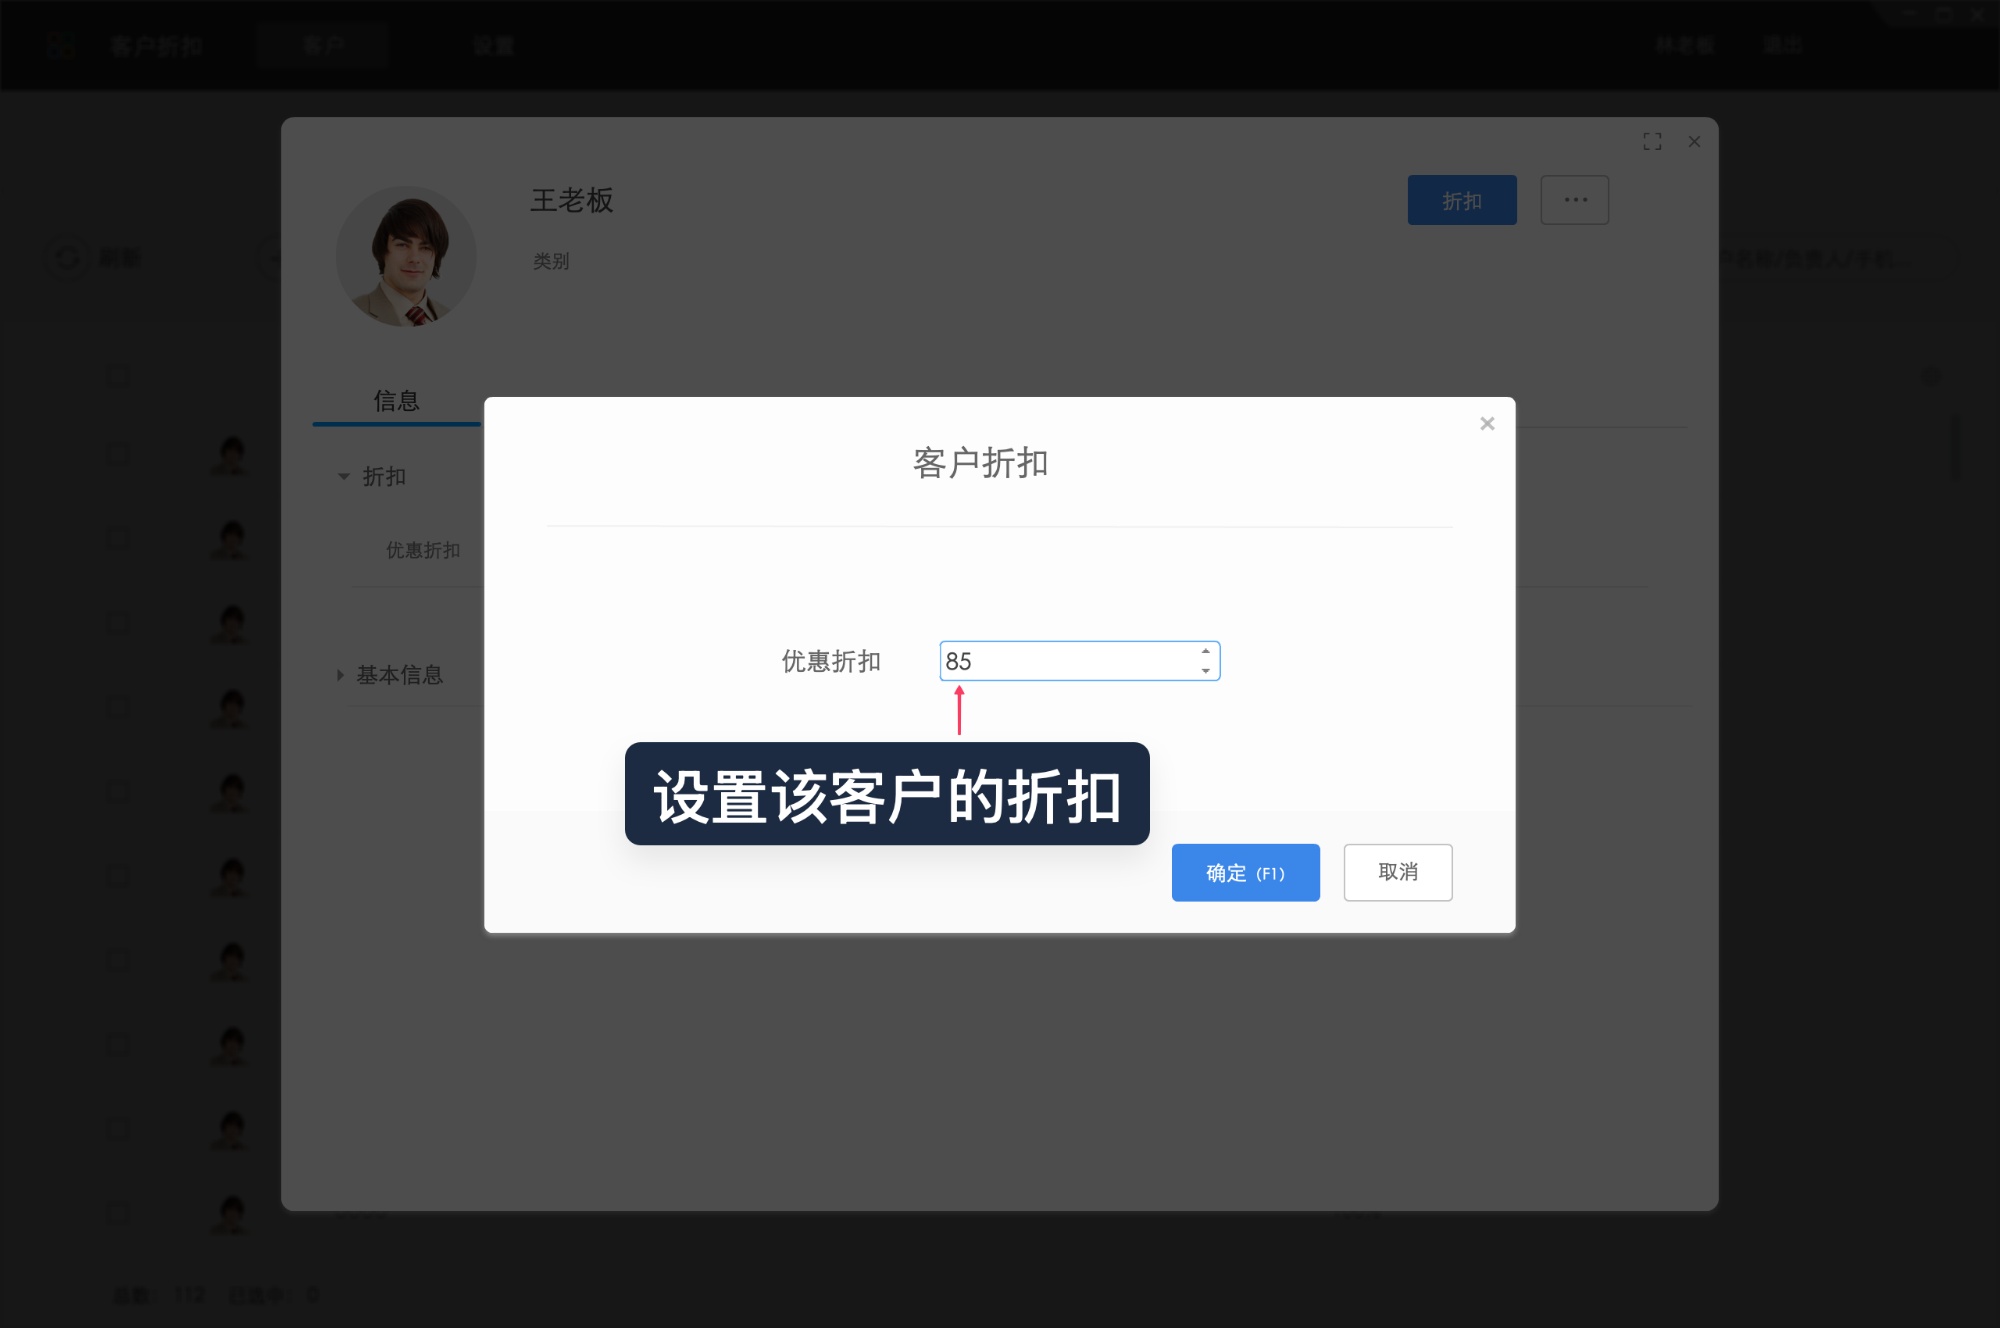Image resolution: width=2000 pixels, height=1328 pixels.
Task: Click the stepper down arrow beside 85
Action: [x=1205, y=671]
